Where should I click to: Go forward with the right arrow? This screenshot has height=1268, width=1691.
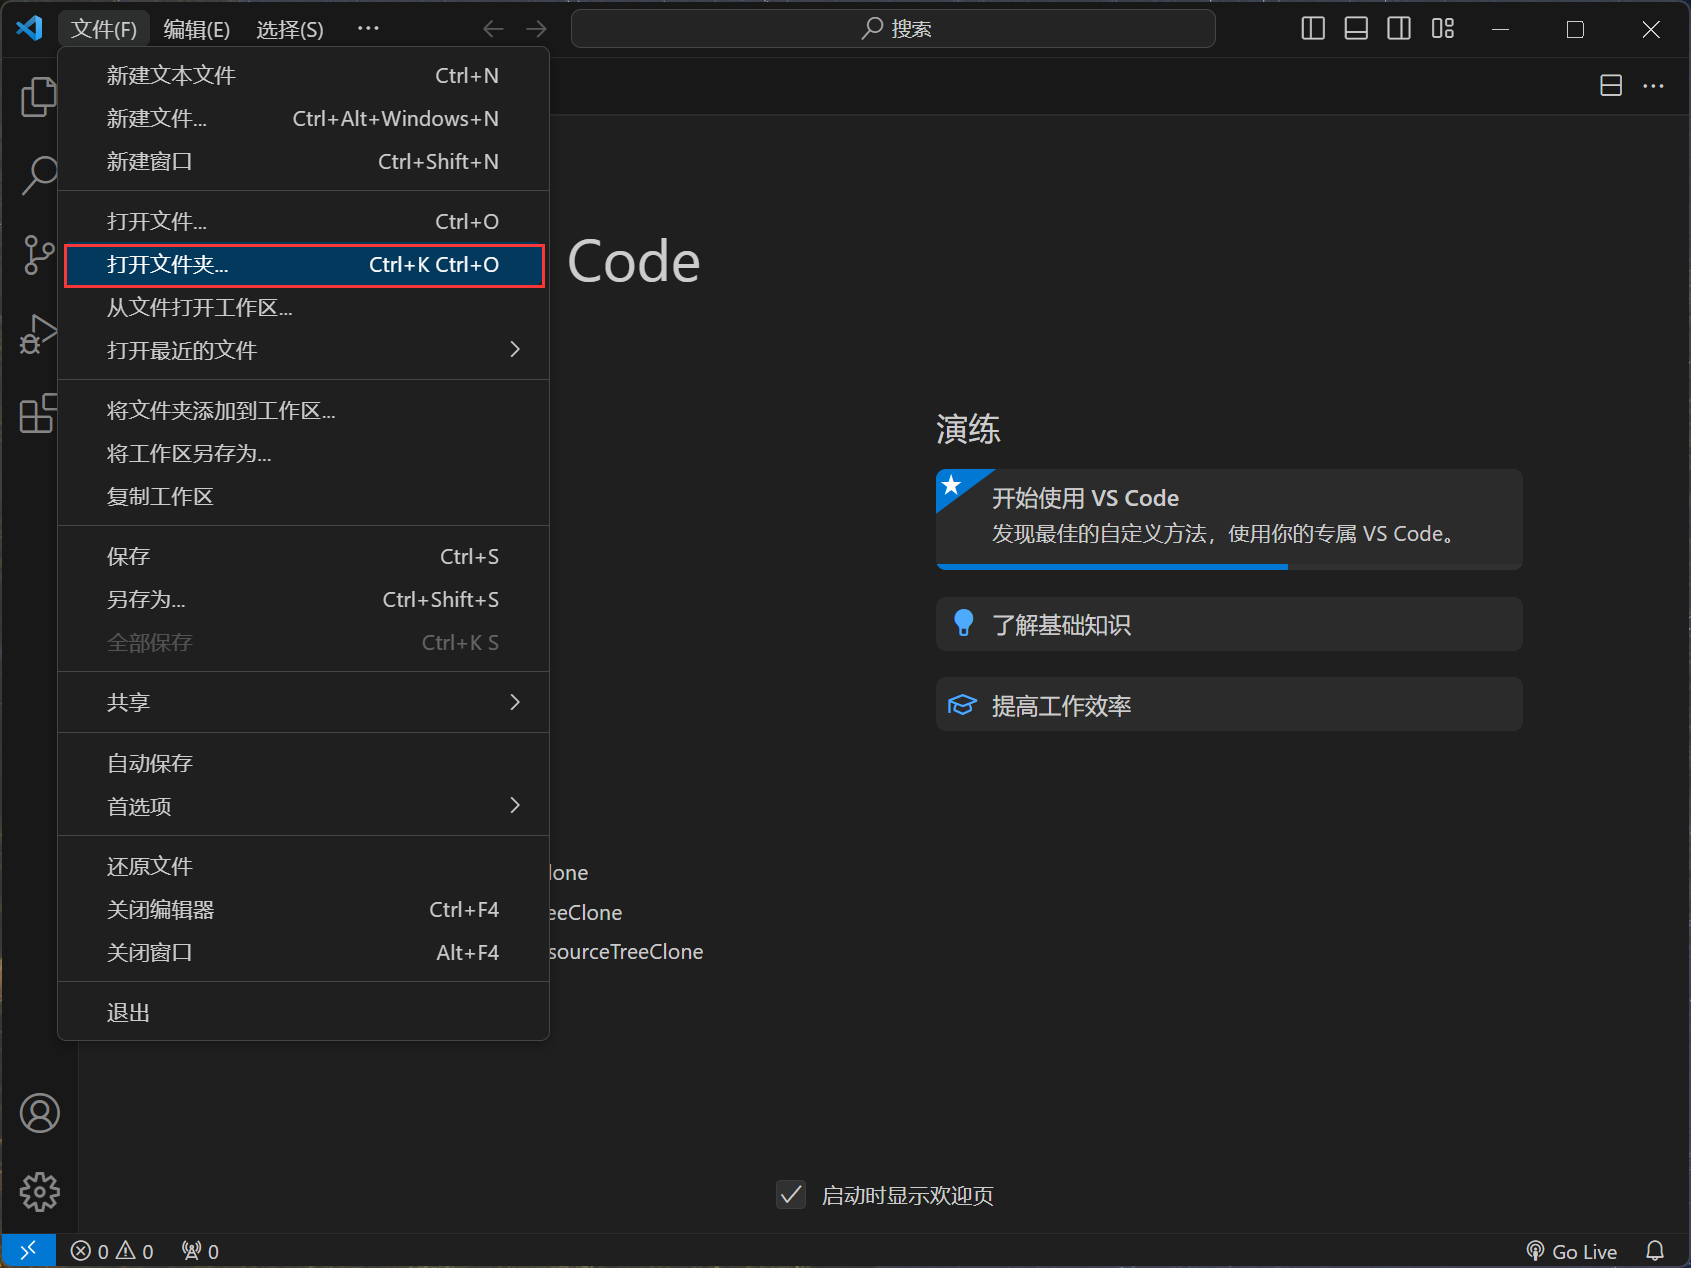click(537, 29)
